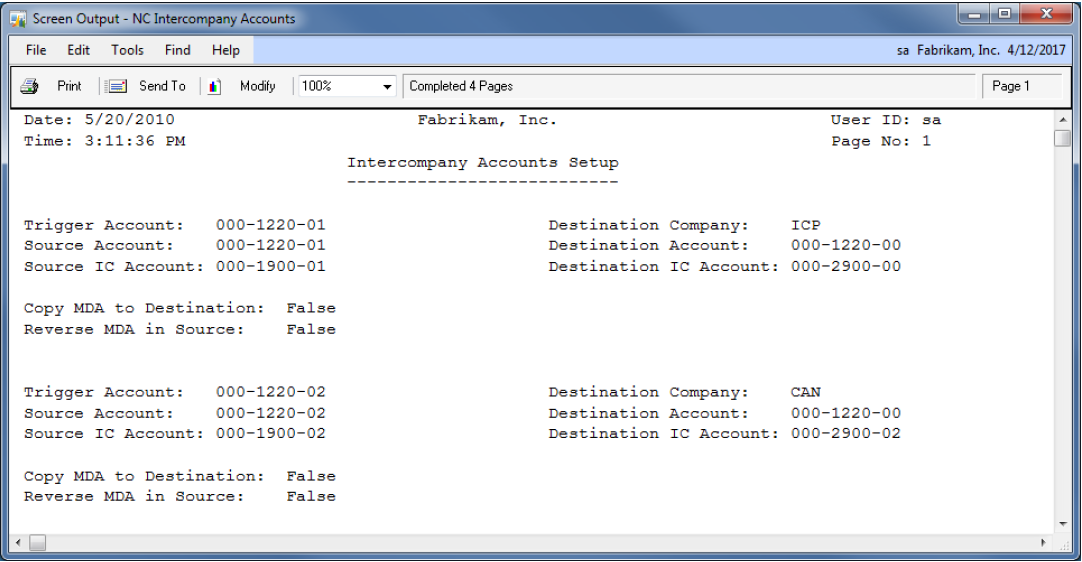
Task: Click the horizontal scrollbar thumb
Action: [36, 542]
